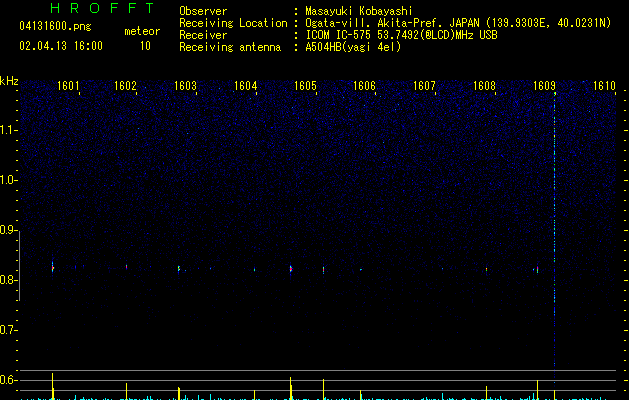This screenshot has height=400, width=629.
Task: Click time axis marker 1601
Action: 68,86
